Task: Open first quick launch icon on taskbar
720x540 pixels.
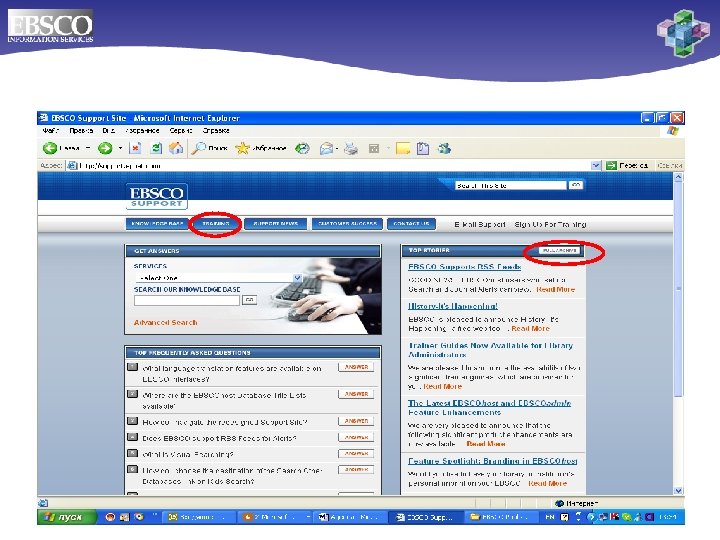Action: 110,517
